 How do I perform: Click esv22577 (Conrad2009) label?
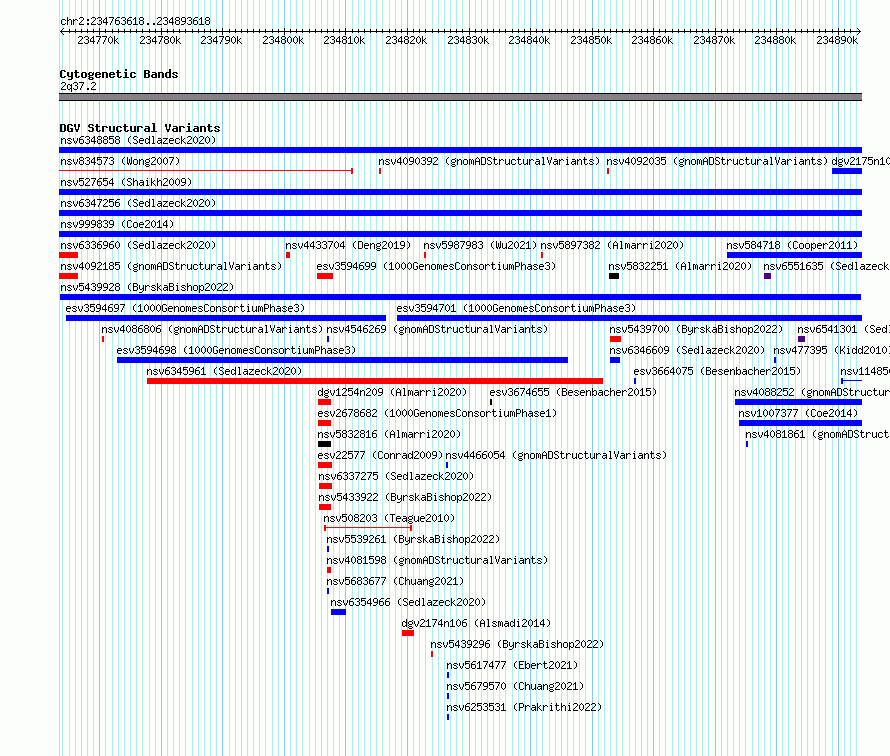380,455
